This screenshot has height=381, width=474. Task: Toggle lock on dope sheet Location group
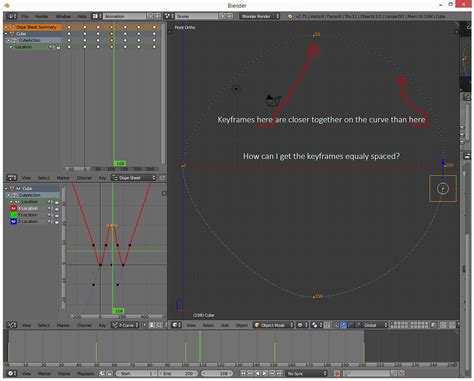click(x=58, y=47)
